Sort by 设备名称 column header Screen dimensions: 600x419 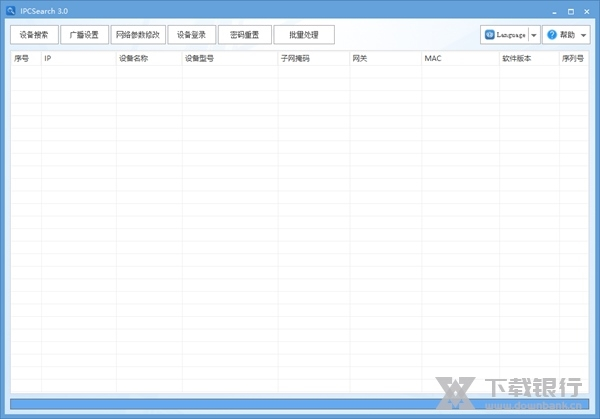149,59
